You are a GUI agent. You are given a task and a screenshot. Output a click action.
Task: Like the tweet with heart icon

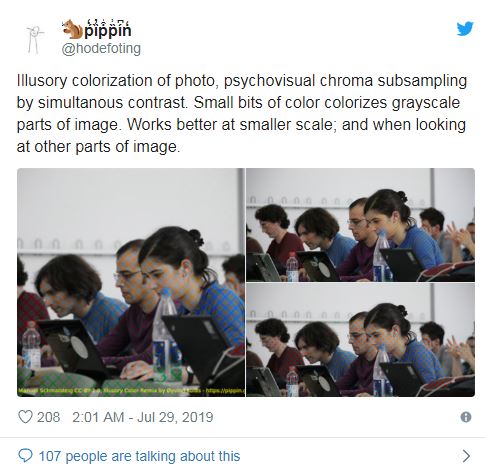tap(25, 417)
